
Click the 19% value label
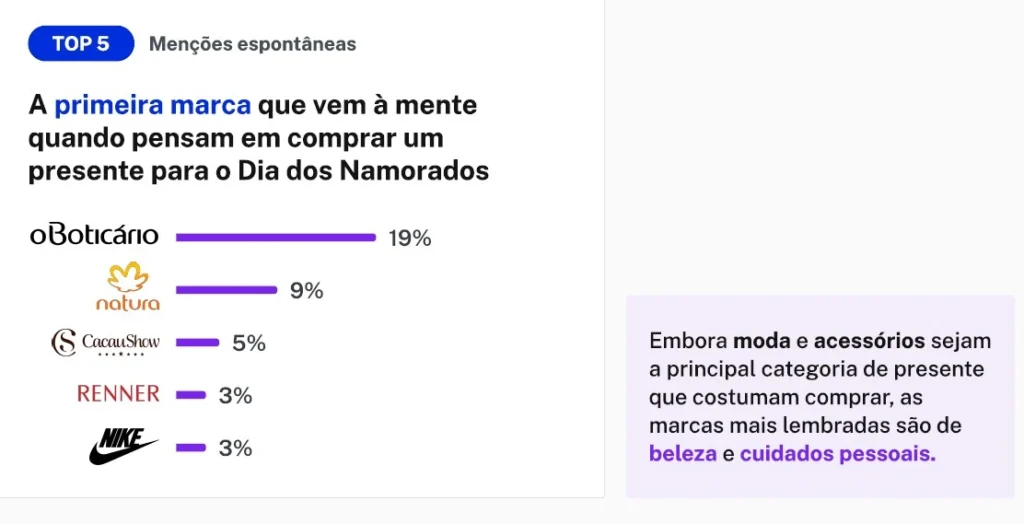pos(409,238)
